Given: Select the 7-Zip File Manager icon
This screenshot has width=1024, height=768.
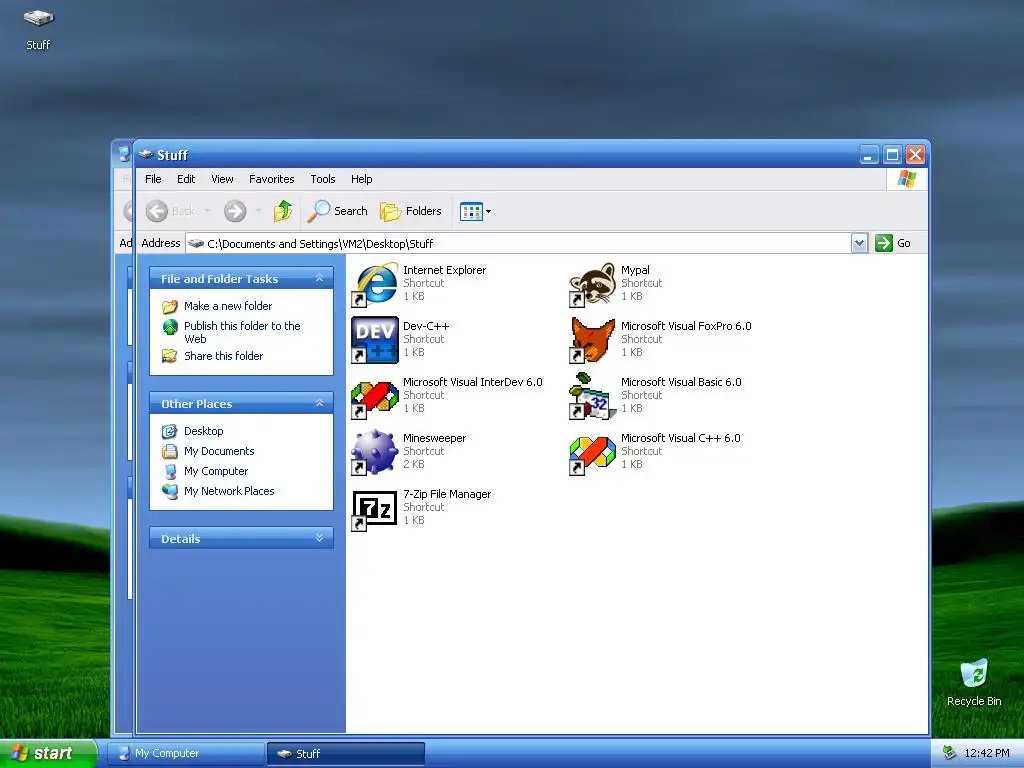Looking at the screenshot, I should tap(375, 509).
